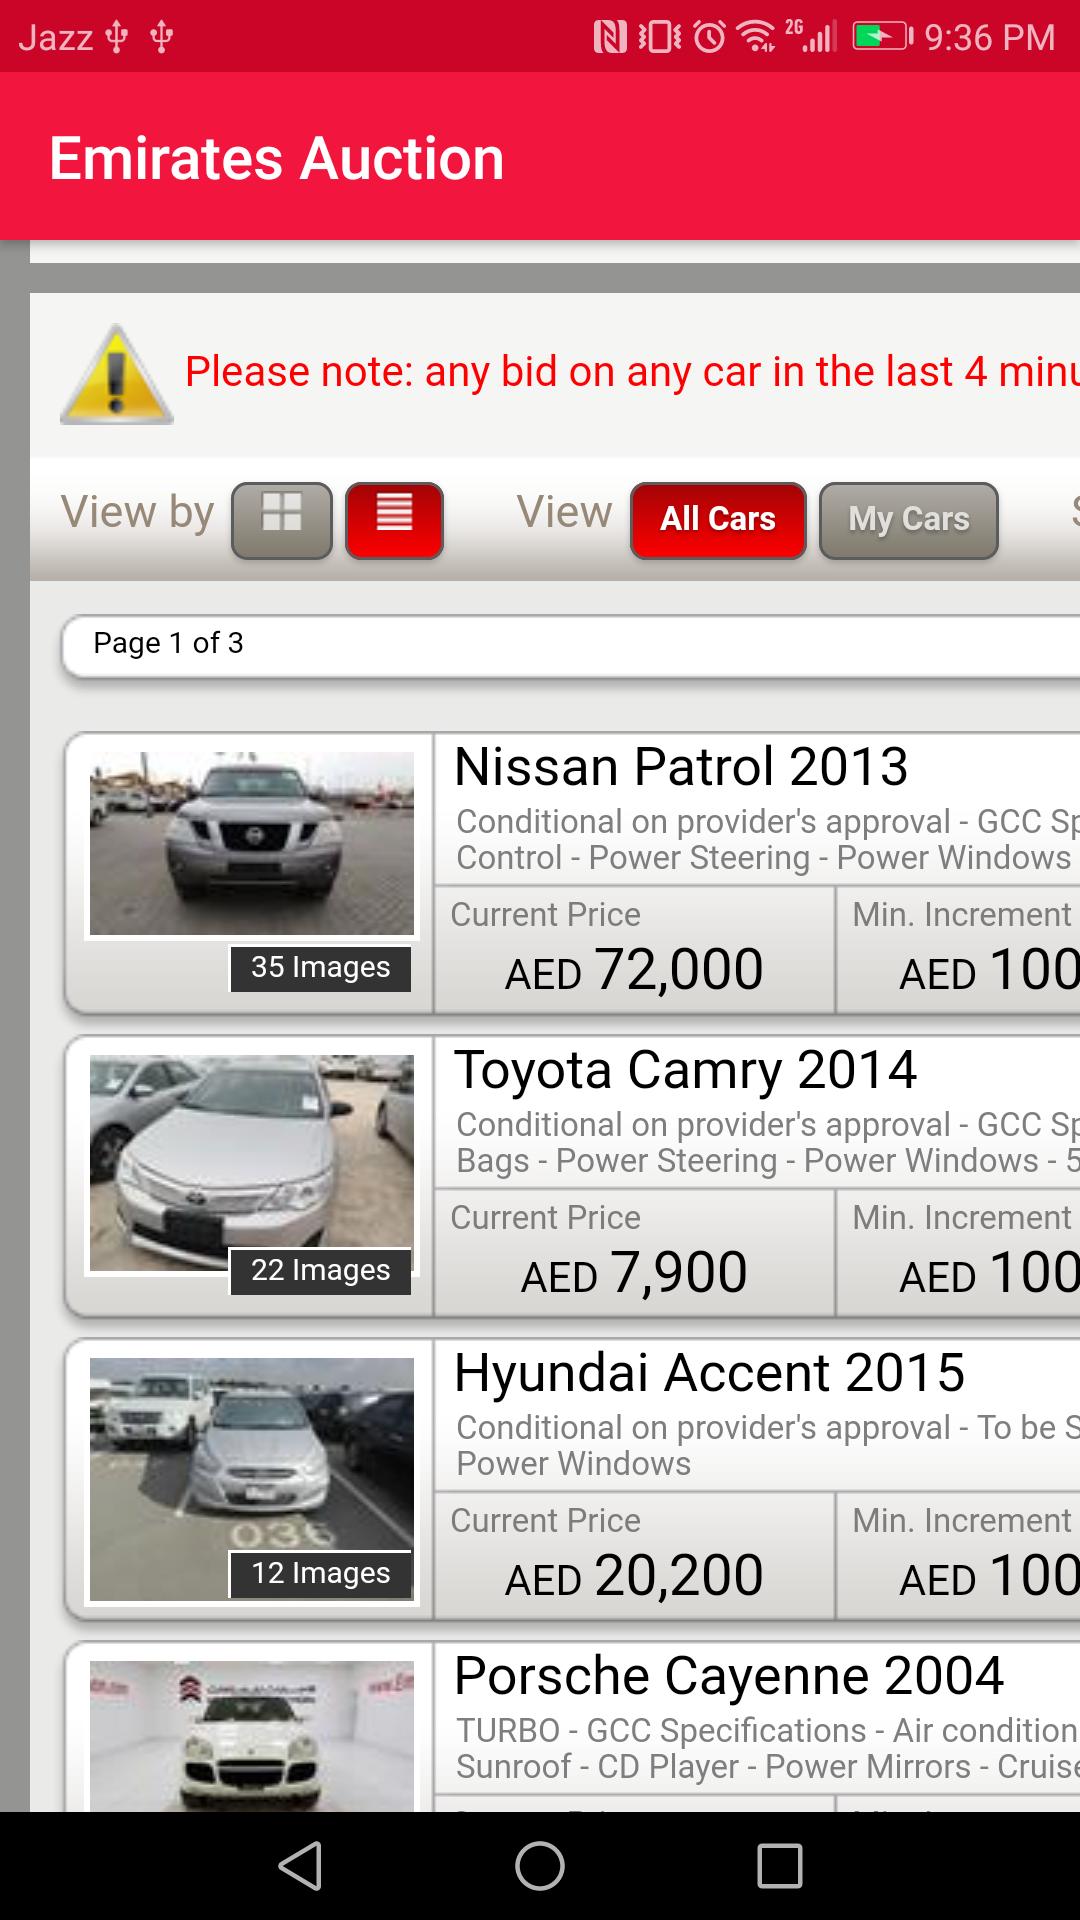Open Nissan Patrol 2013 listing title
This screenshot has width=1080, height=1920.
(x=681, y=767)
